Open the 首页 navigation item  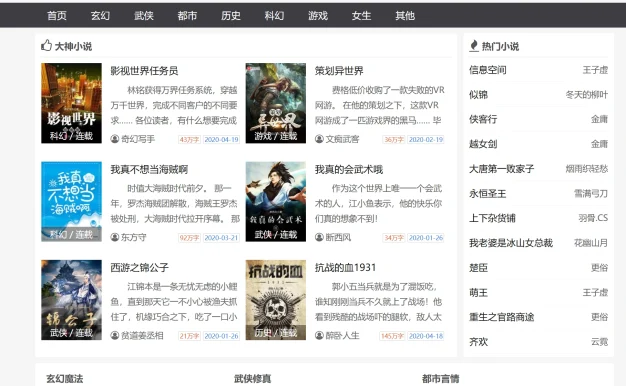coord(57,16)
